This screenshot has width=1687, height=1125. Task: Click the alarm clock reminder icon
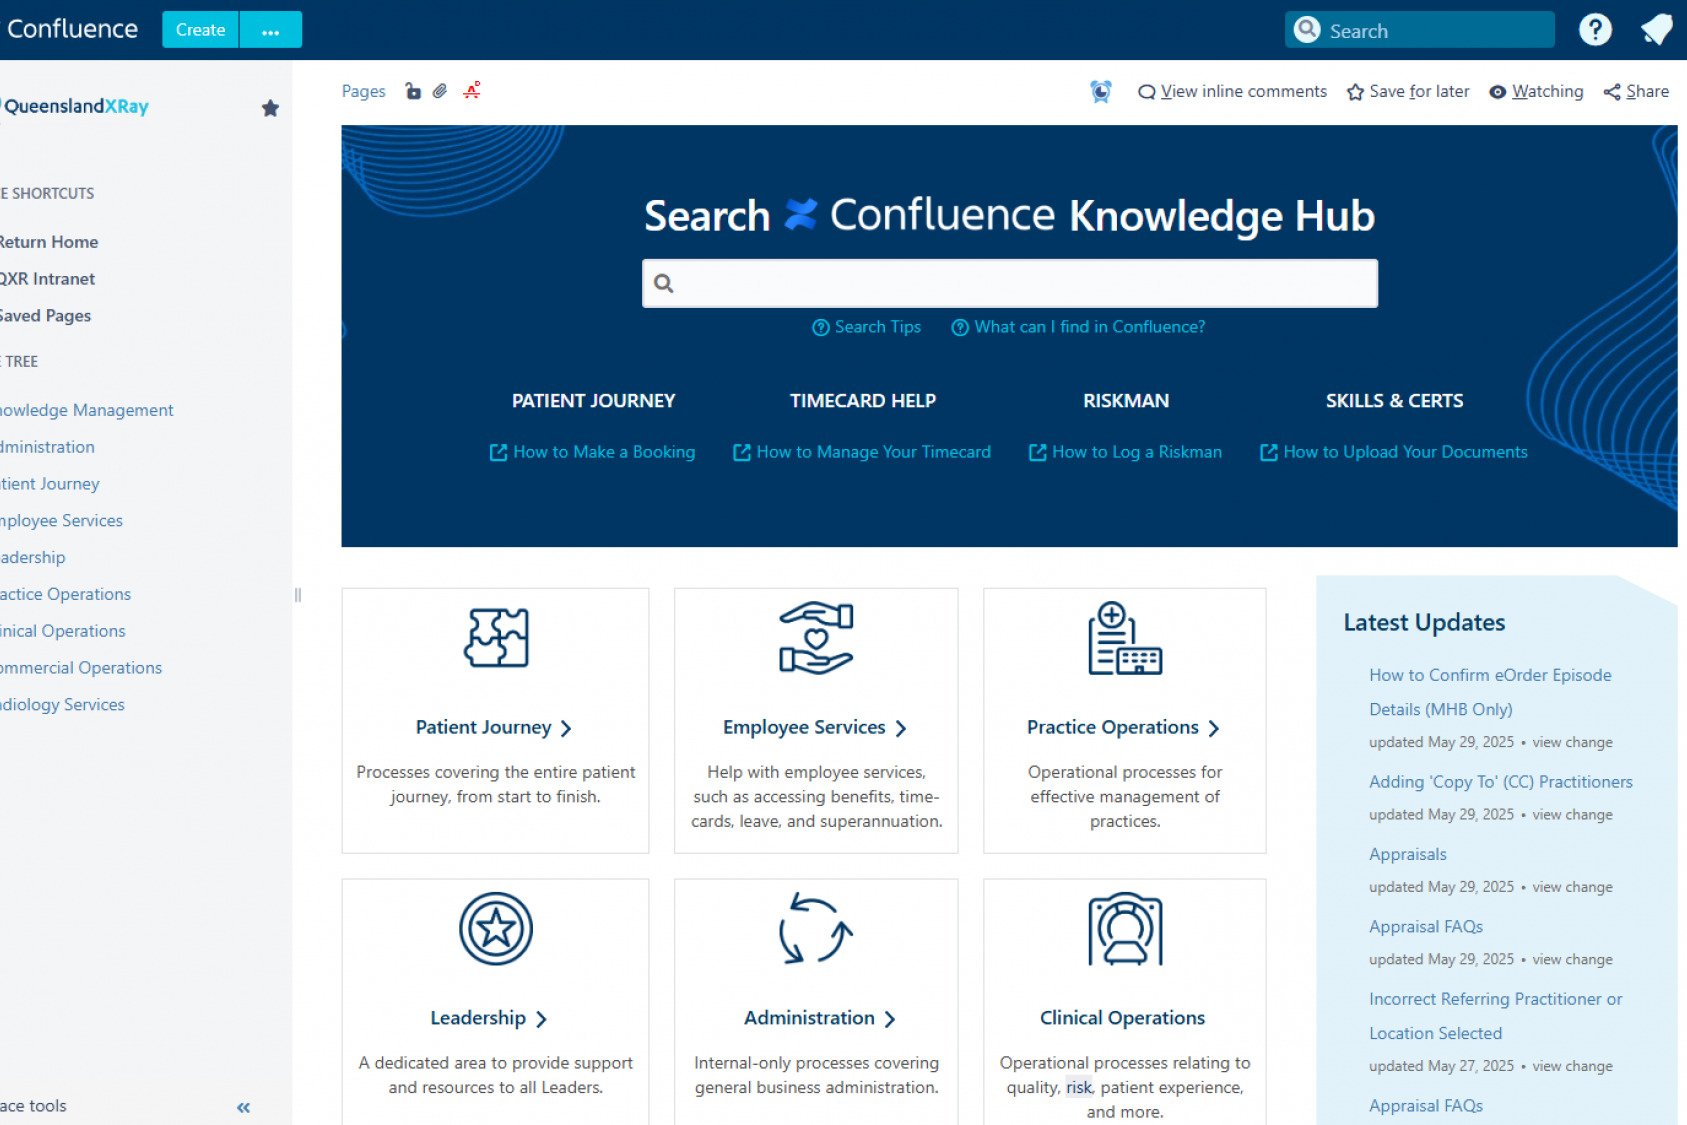point(1101,91)
